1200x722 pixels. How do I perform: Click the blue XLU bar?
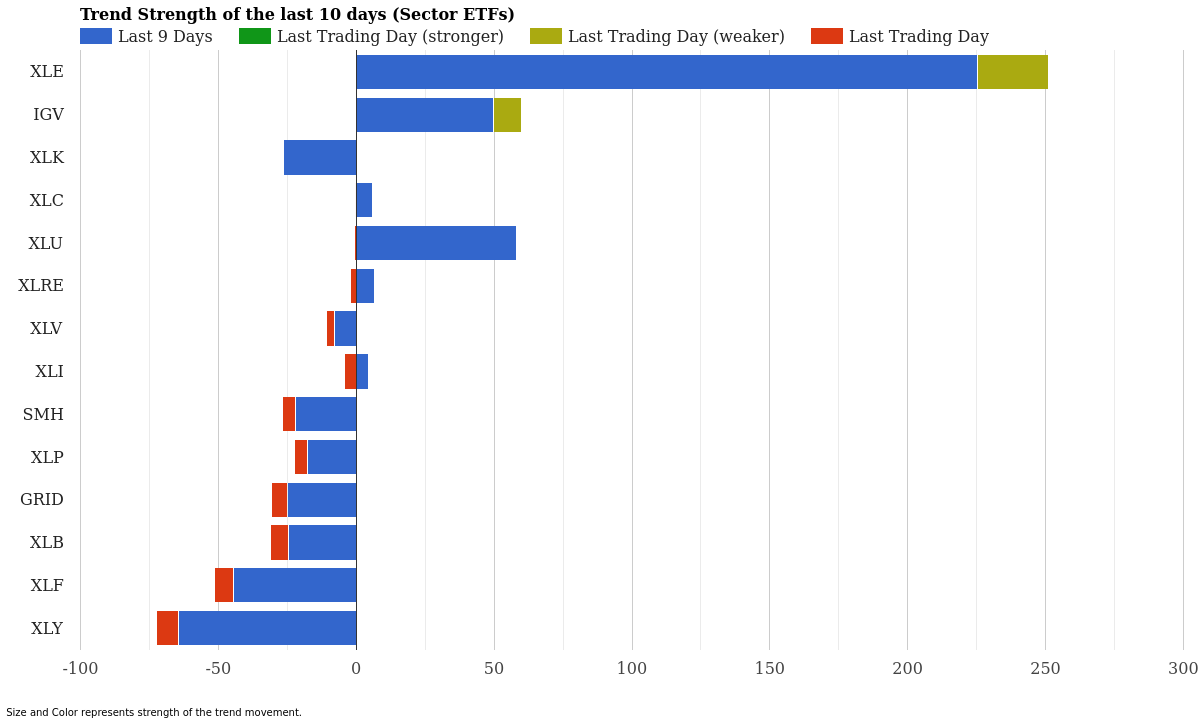pyautogui.click(x=436, y=243)
